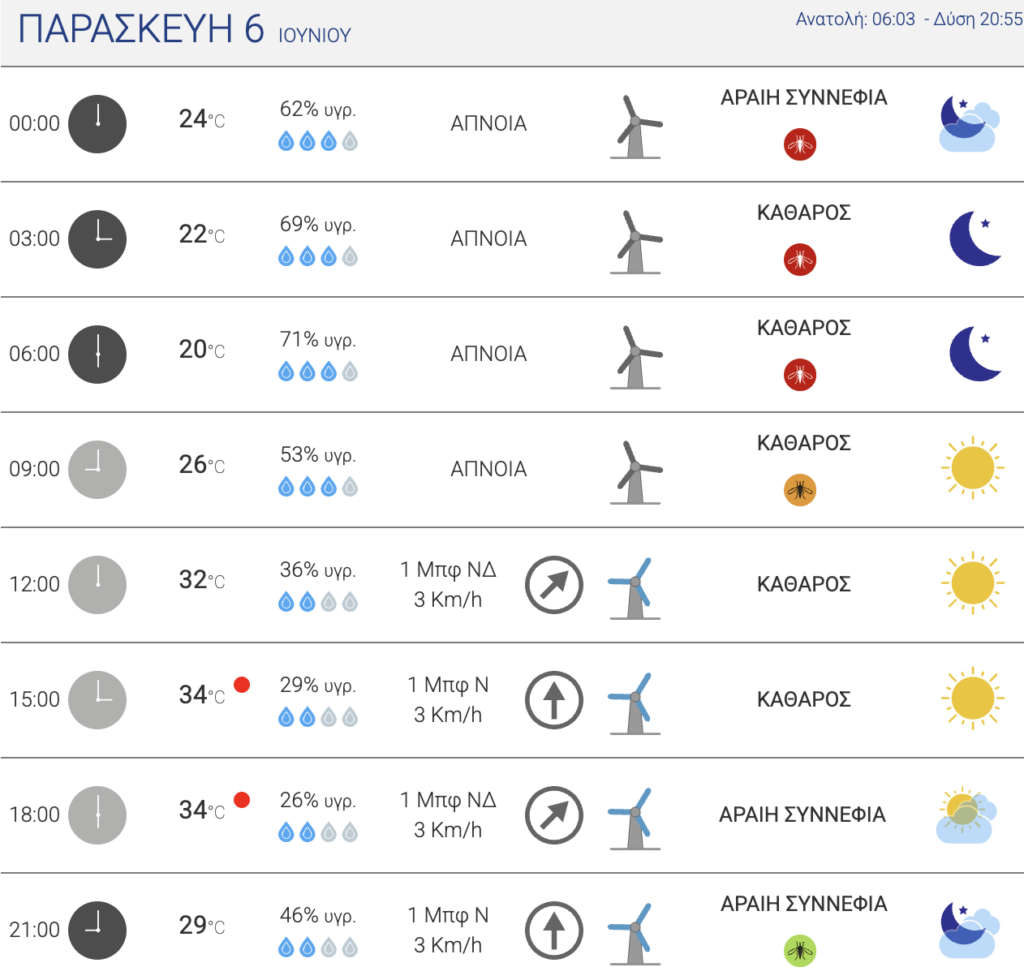This screenshot has height=980, width=1024.
Task: Click the 34°C temperature at 18:00
Action: click(x=202, y=811)
